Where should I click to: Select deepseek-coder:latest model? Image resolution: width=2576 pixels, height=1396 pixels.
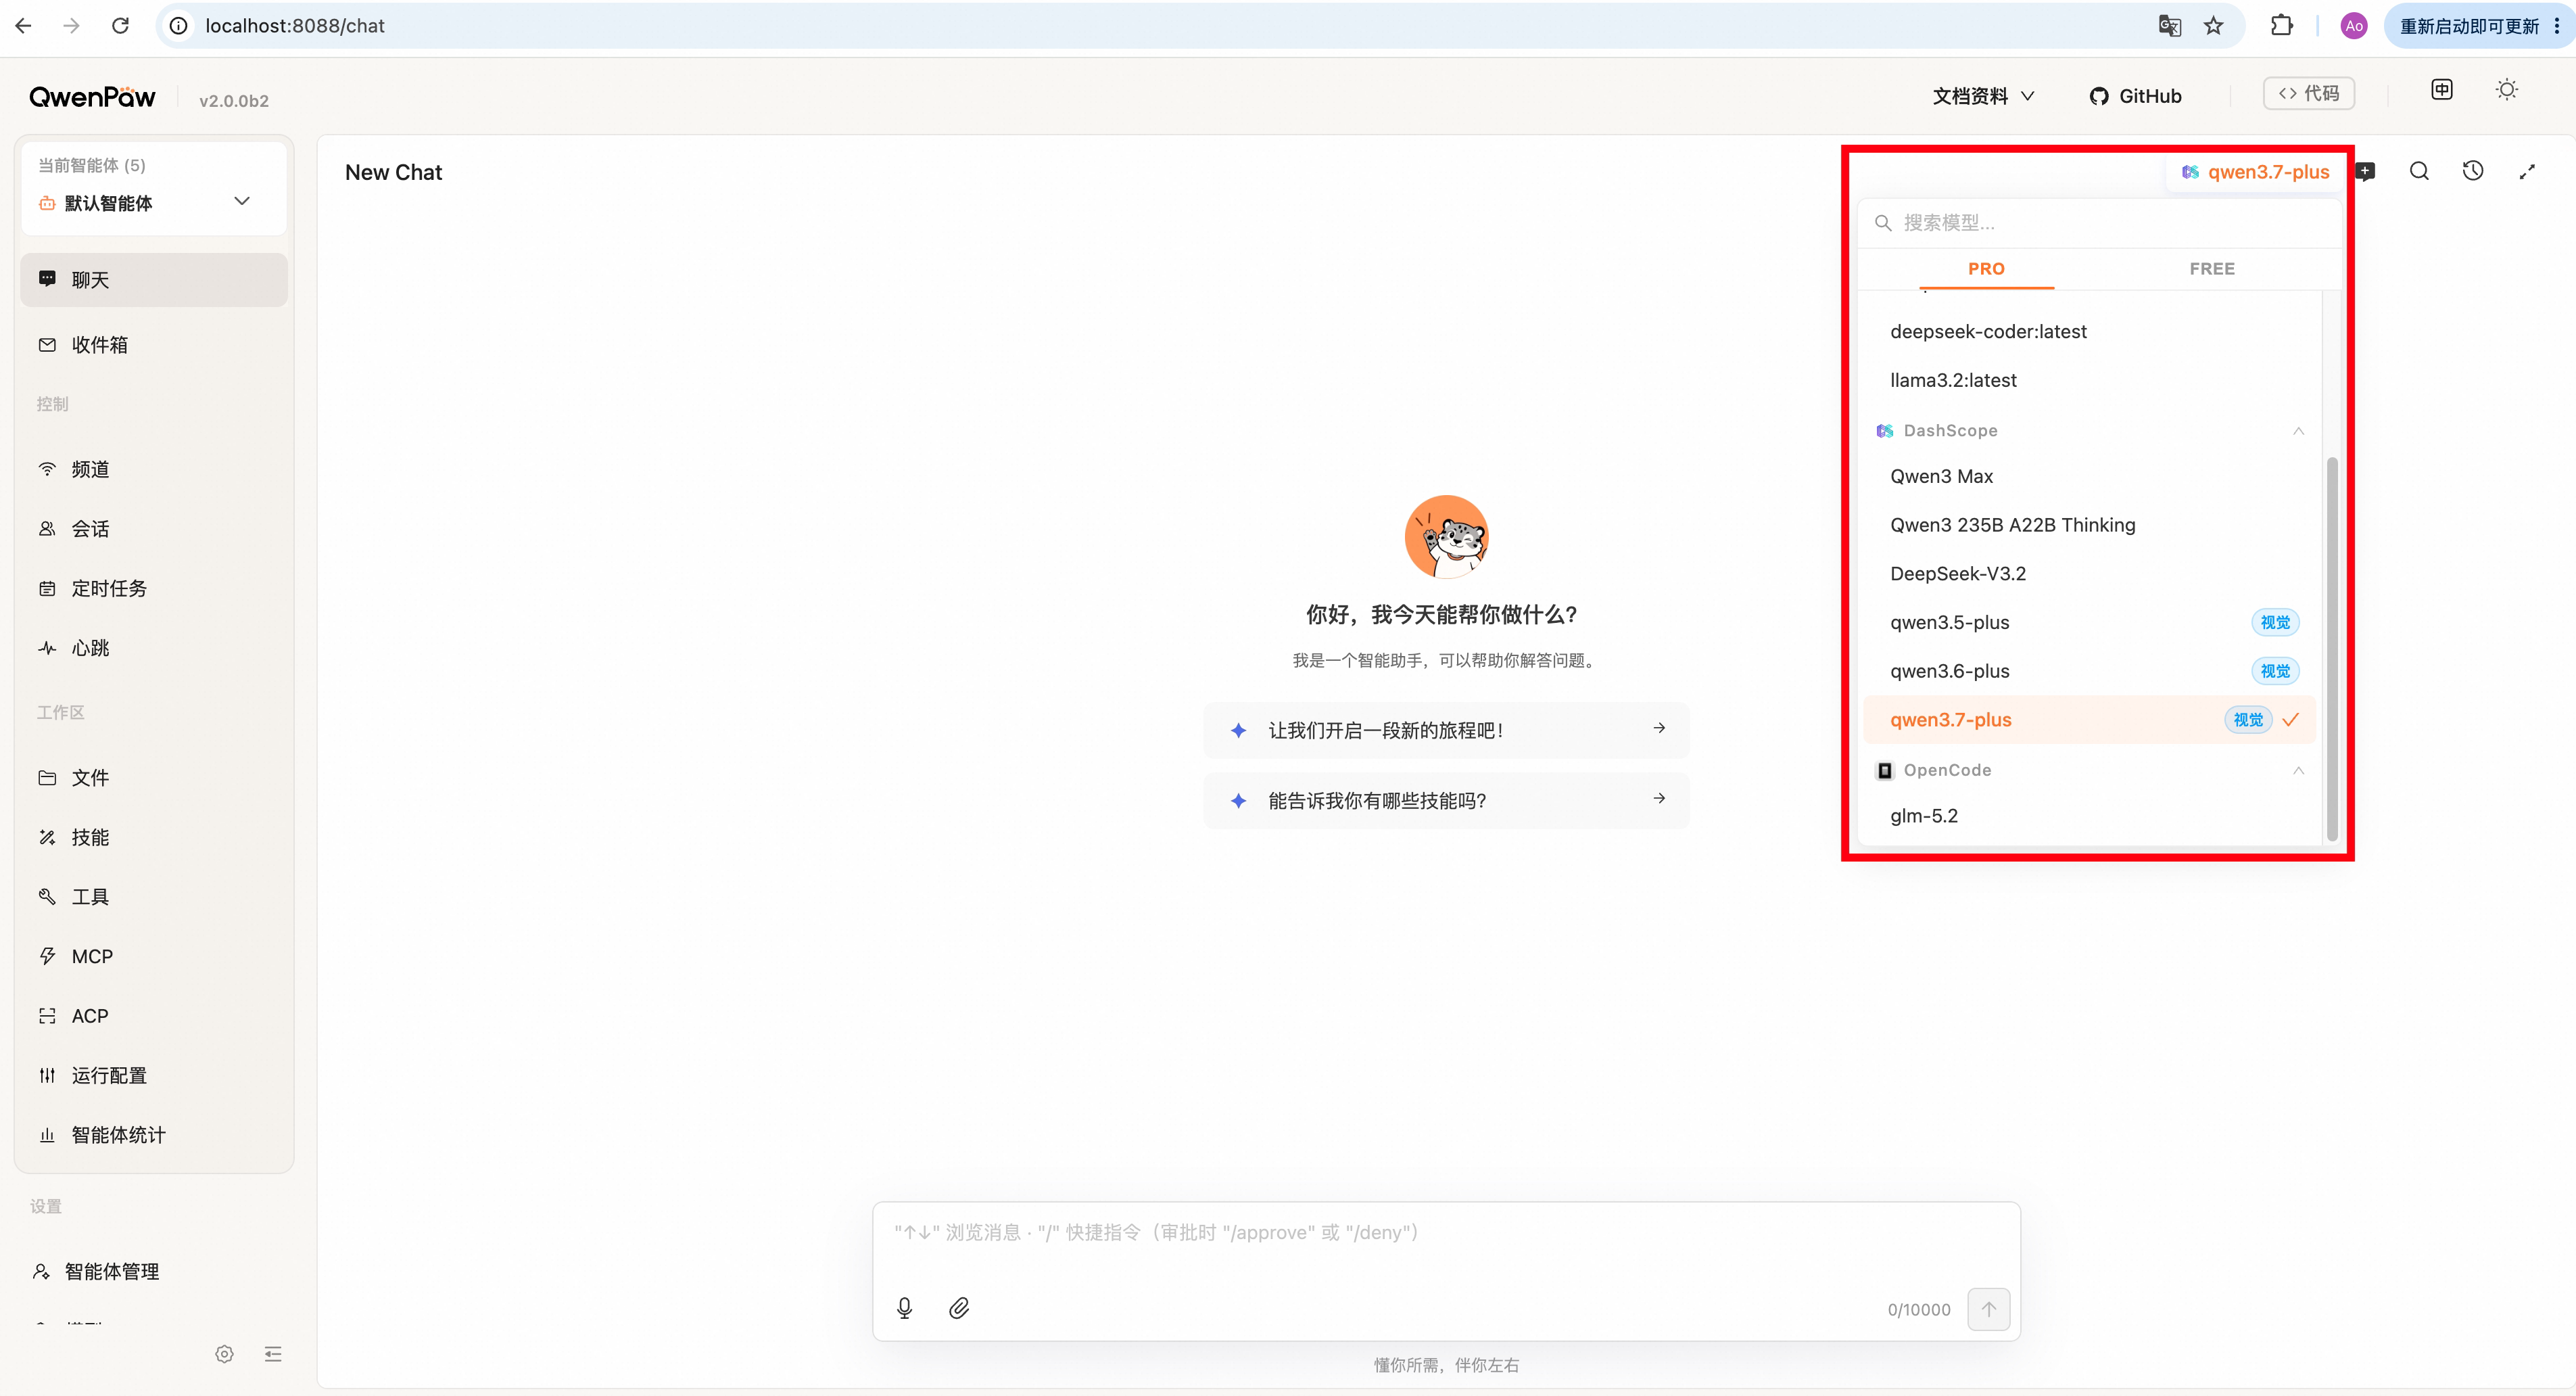(x=2090, y=332)
